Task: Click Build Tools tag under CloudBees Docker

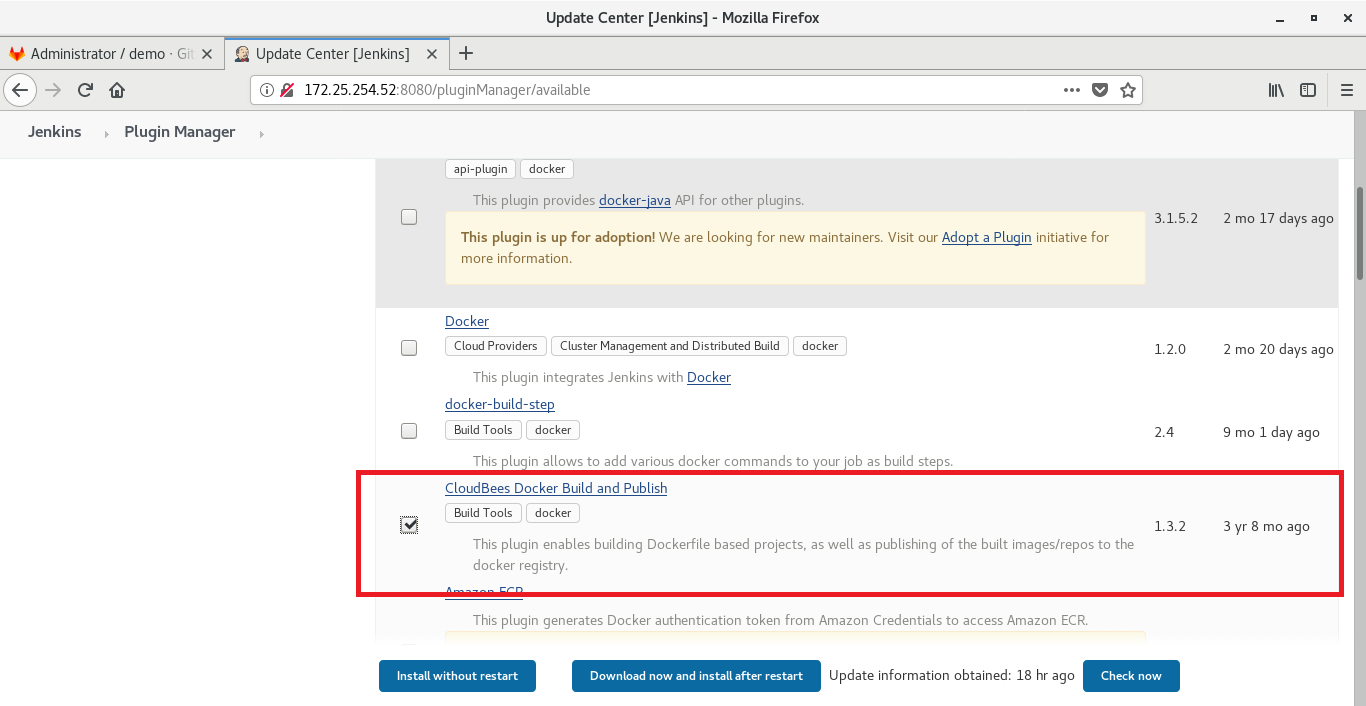Action: point(483,513)
